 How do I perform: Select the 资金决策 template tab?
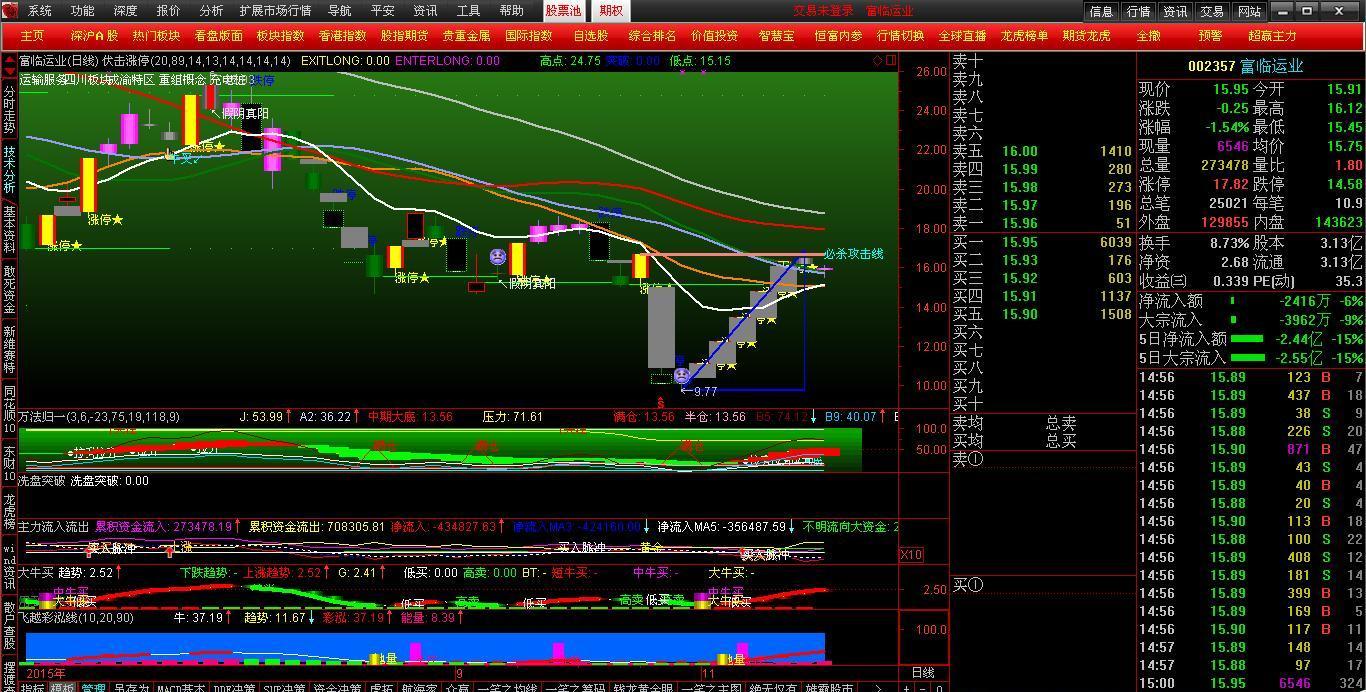(338, 686)
